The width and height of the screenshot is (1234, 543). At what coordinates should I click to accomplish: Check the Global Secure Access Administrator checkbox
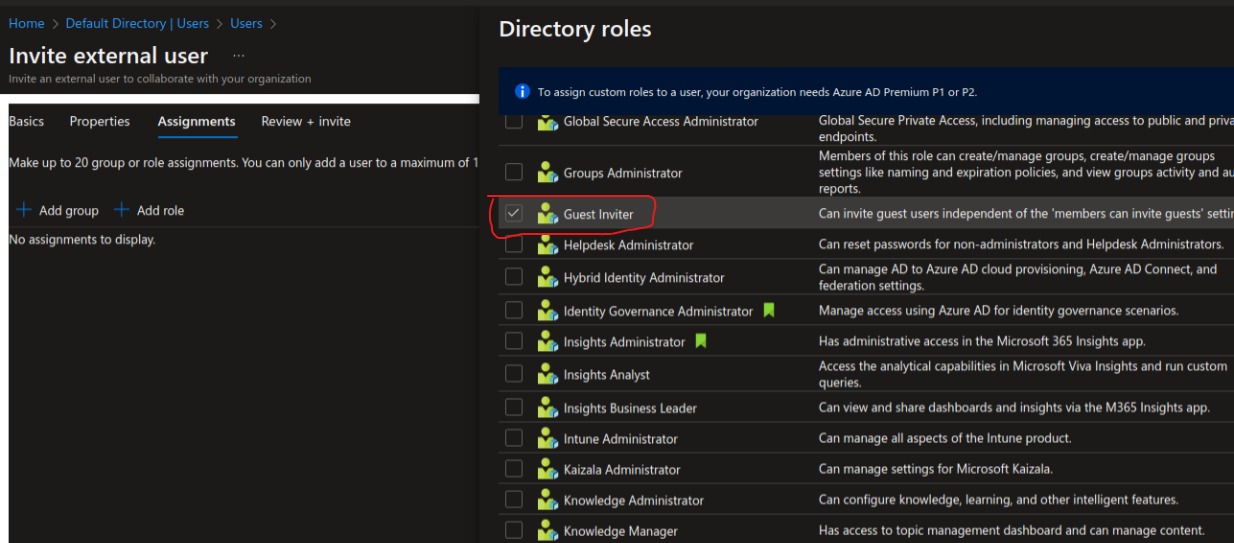pos(514,122)
